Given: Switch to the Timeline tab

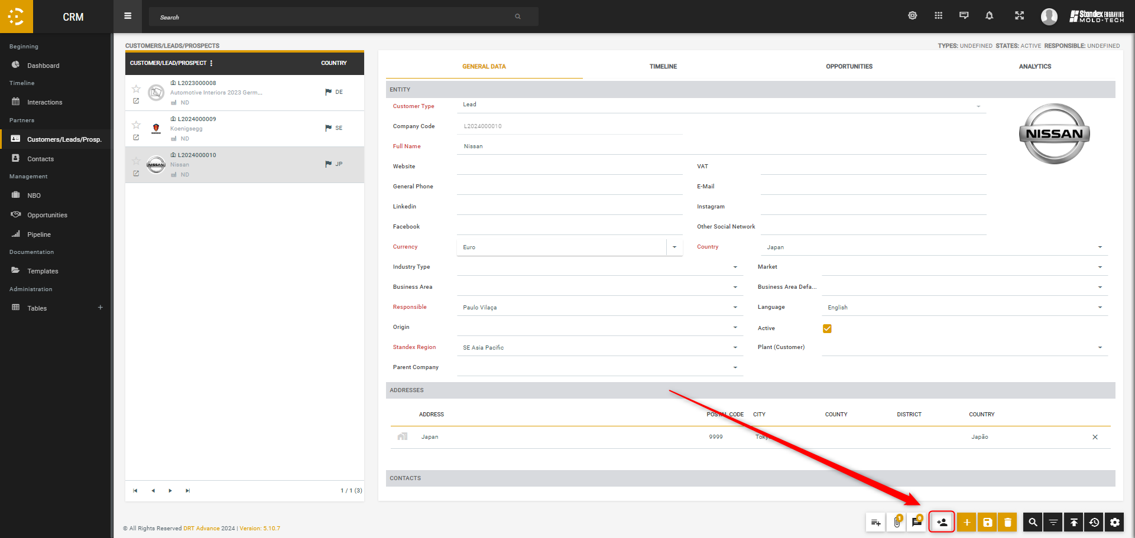Looking at the screenshot, I should 663,66.
